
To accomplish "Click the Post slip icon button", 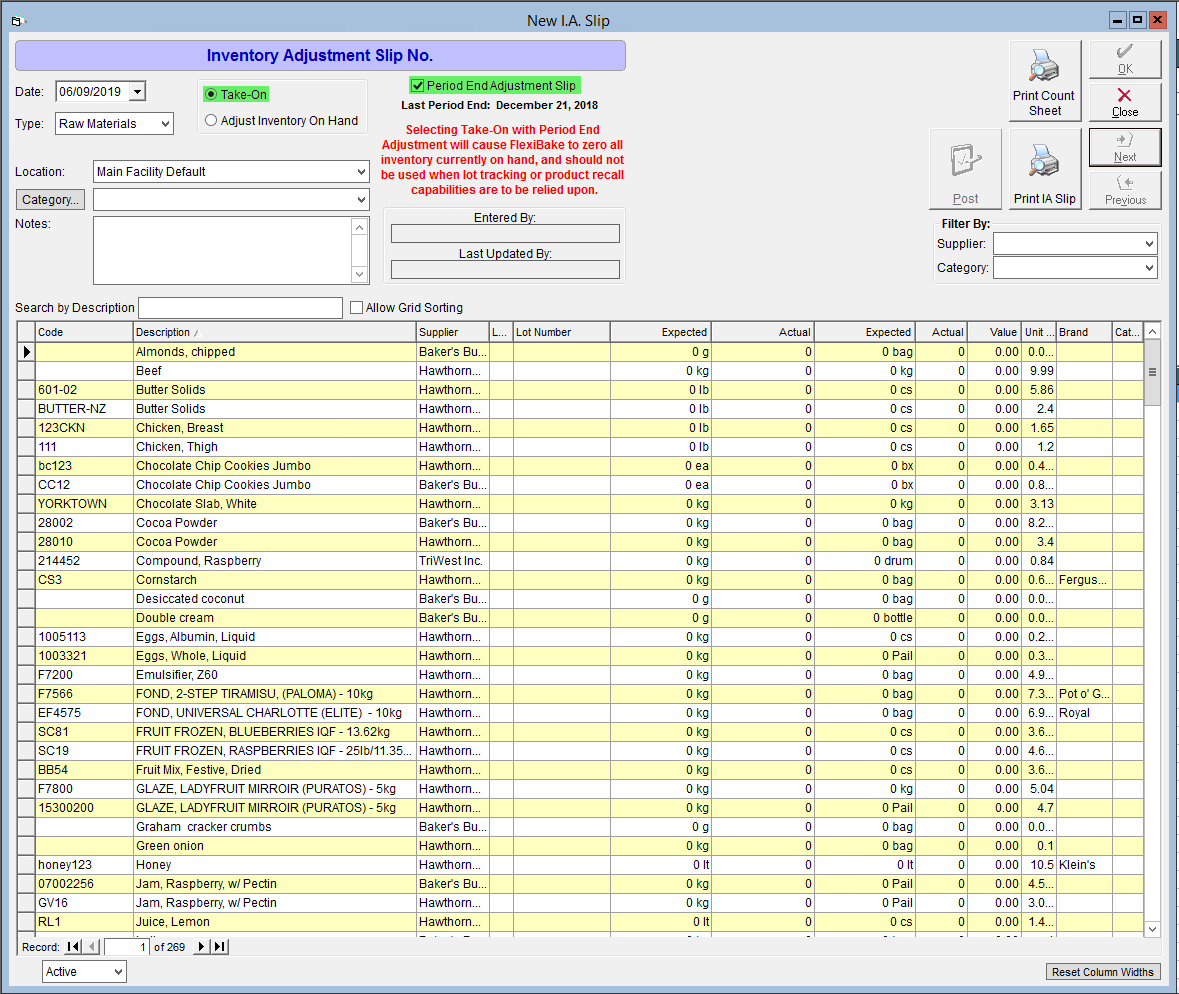I will coord(965,169).
